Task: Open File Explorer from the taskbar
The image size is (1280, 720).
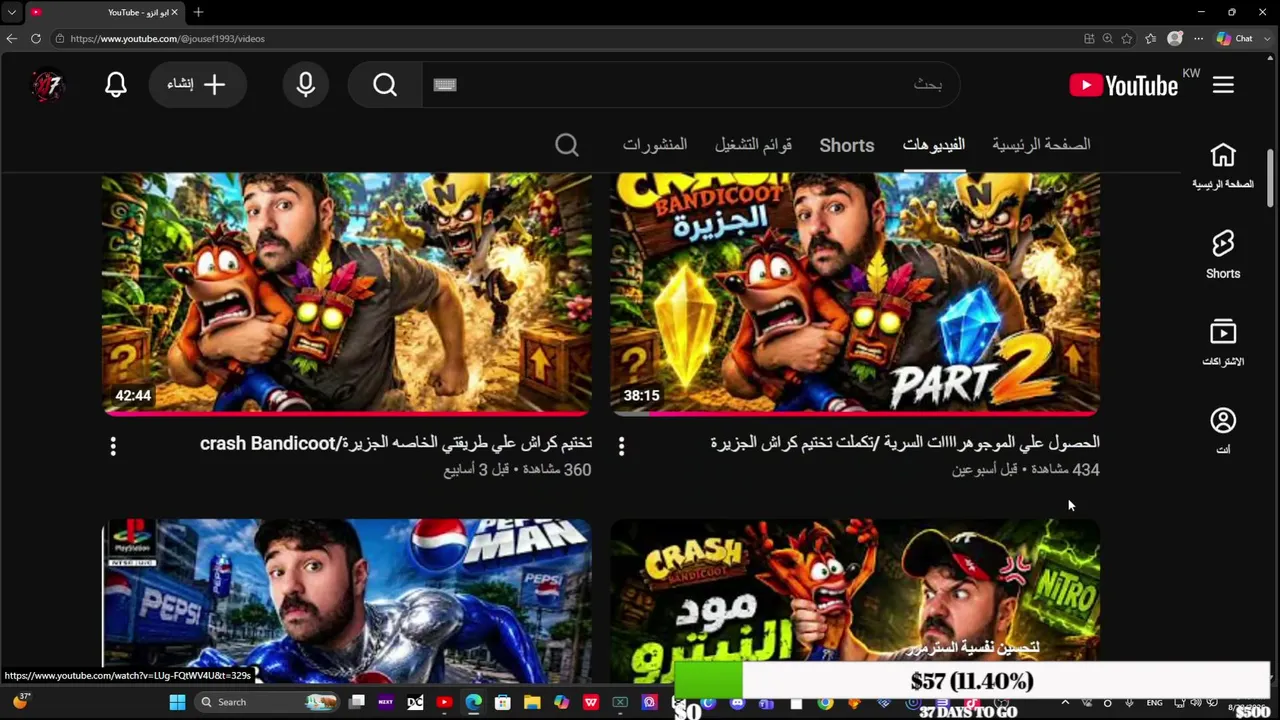Action: tap(532, 702)
